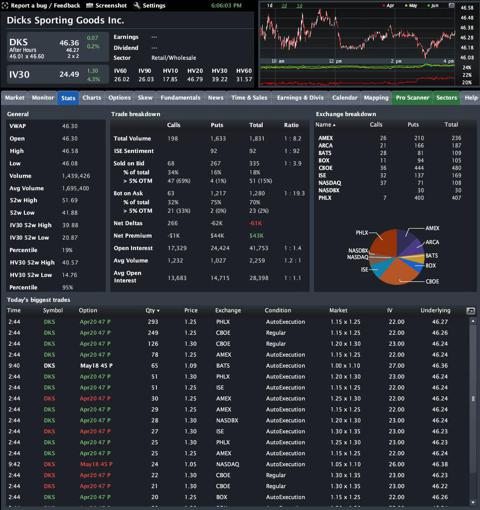480x510 pixels.
Task: Click the Settings wrench icon
Action: [x=137, y=5]
